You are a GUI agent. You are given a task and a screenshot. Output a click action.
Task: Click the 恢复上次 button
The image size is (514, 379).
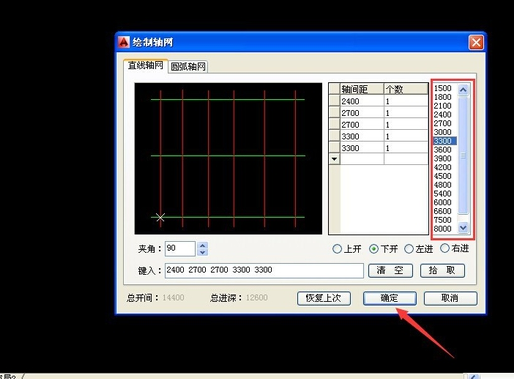click(x=324, y=298)
